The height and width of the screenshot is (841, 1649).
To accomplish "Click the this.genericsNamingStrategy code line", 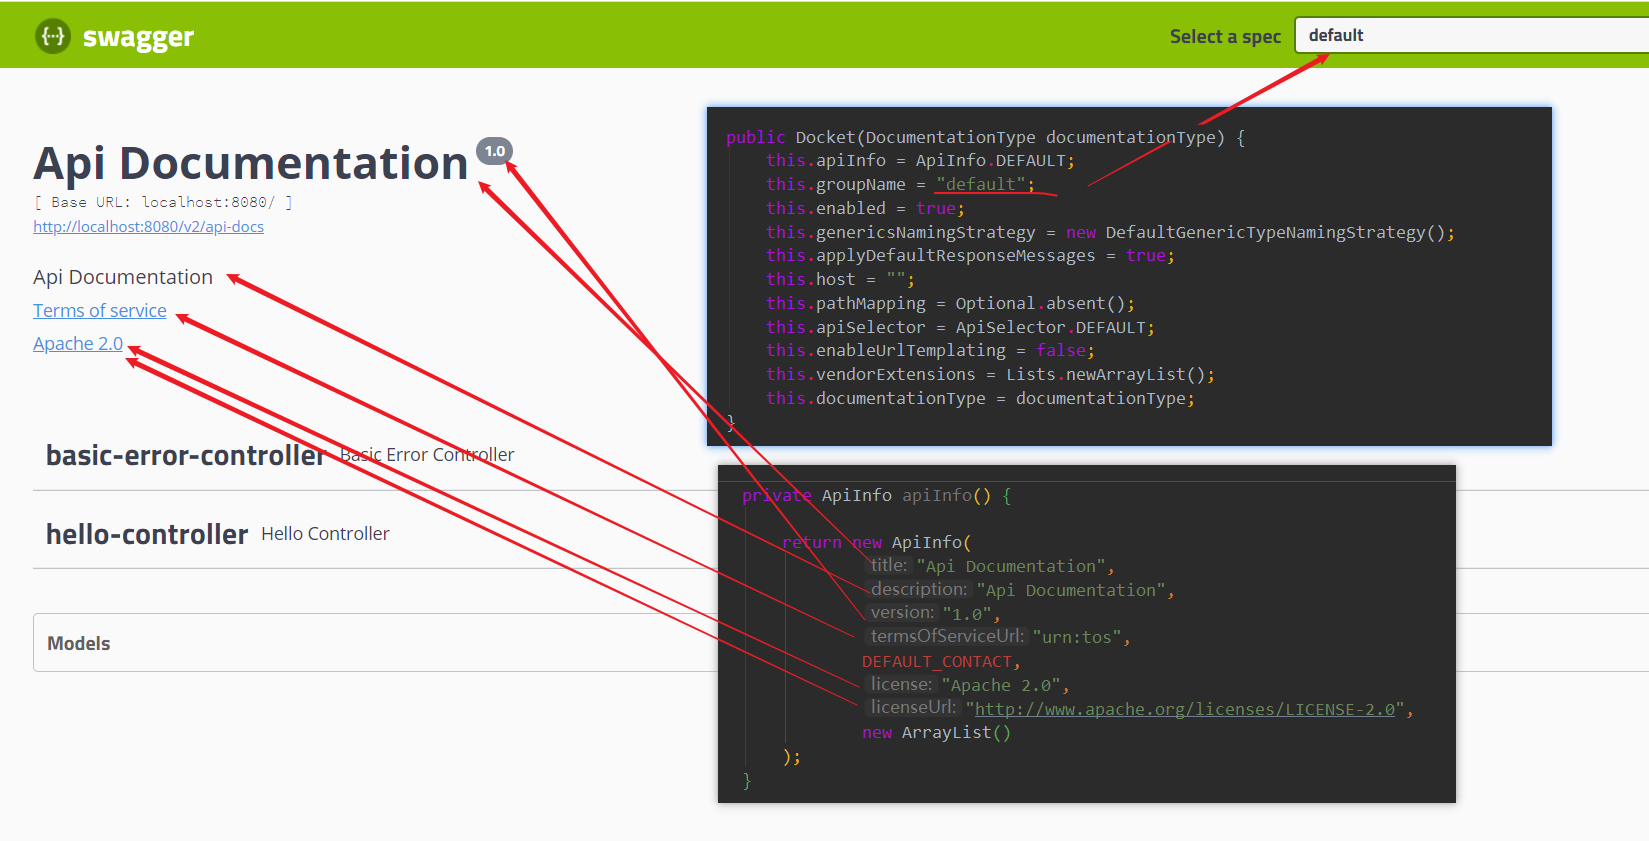I will point(1110,232).
